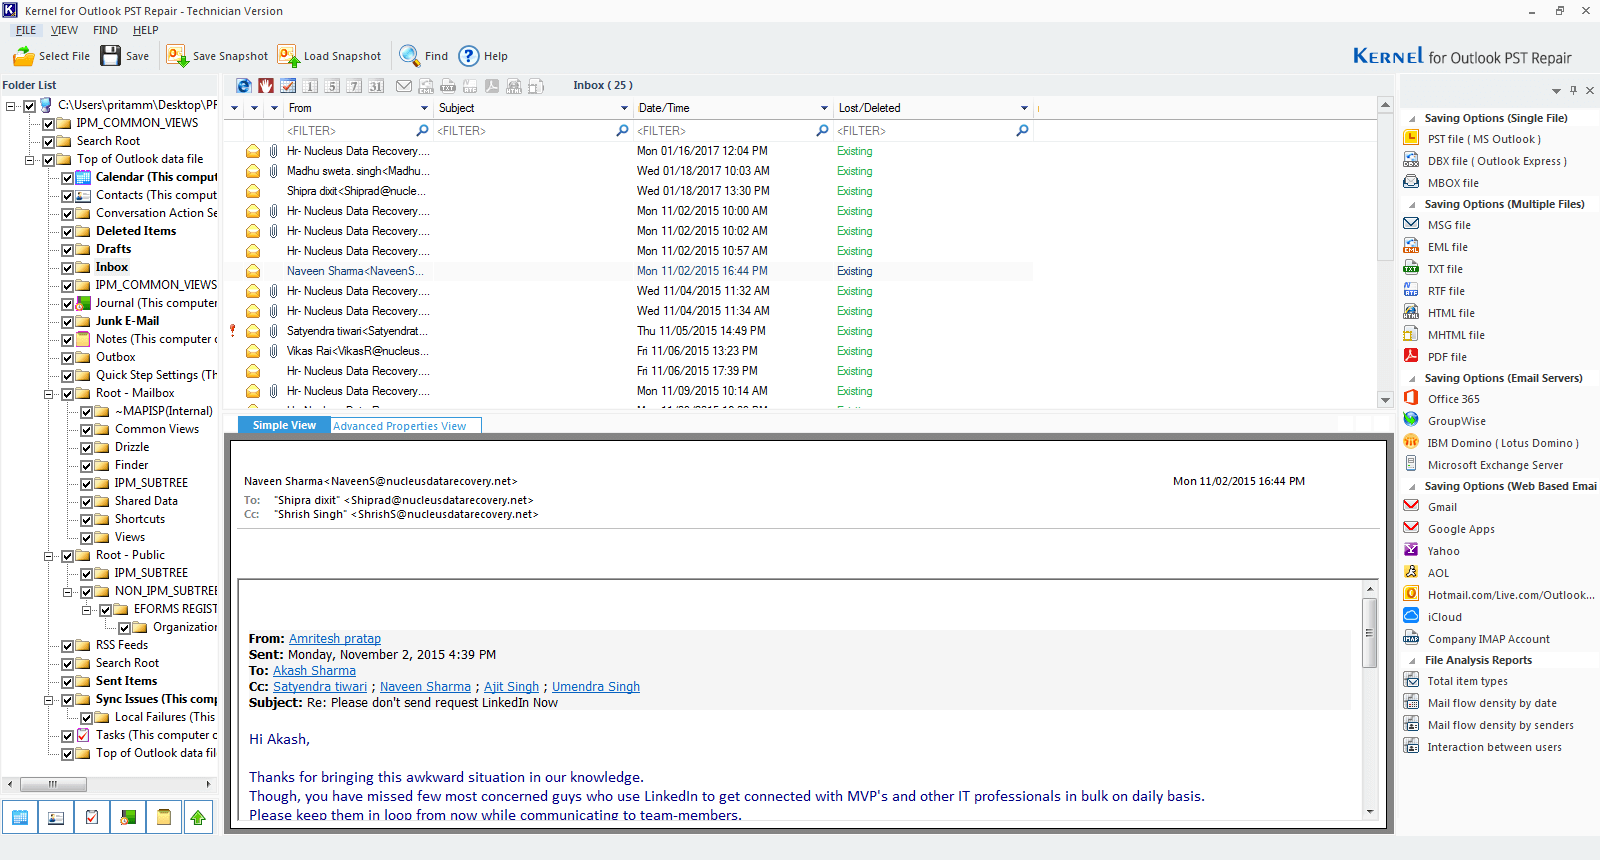Open the FIND menu
Image resolution: width=1600 pixels, height=860 pixels.
click(x=105, y=30)
